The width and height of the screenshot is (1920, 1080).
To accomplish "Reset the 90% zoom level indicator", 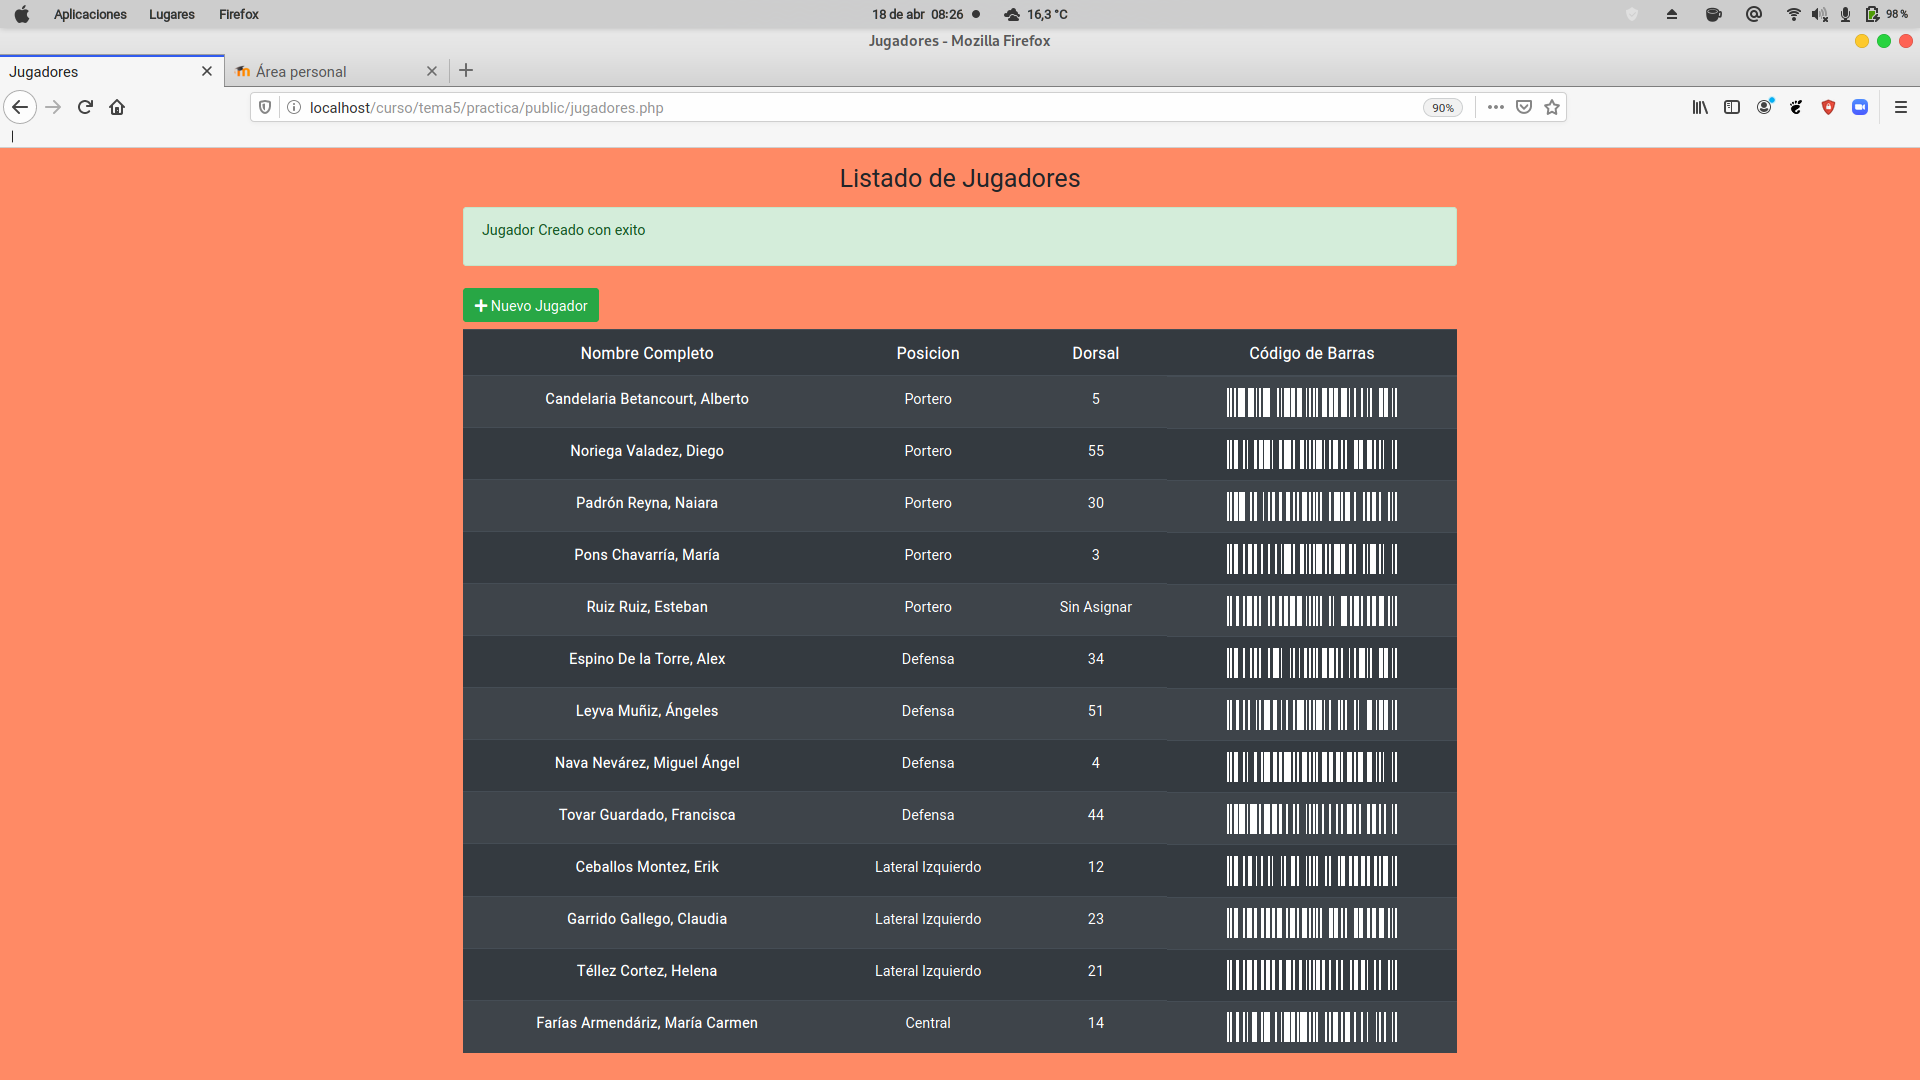I will tap(1443, 108).
